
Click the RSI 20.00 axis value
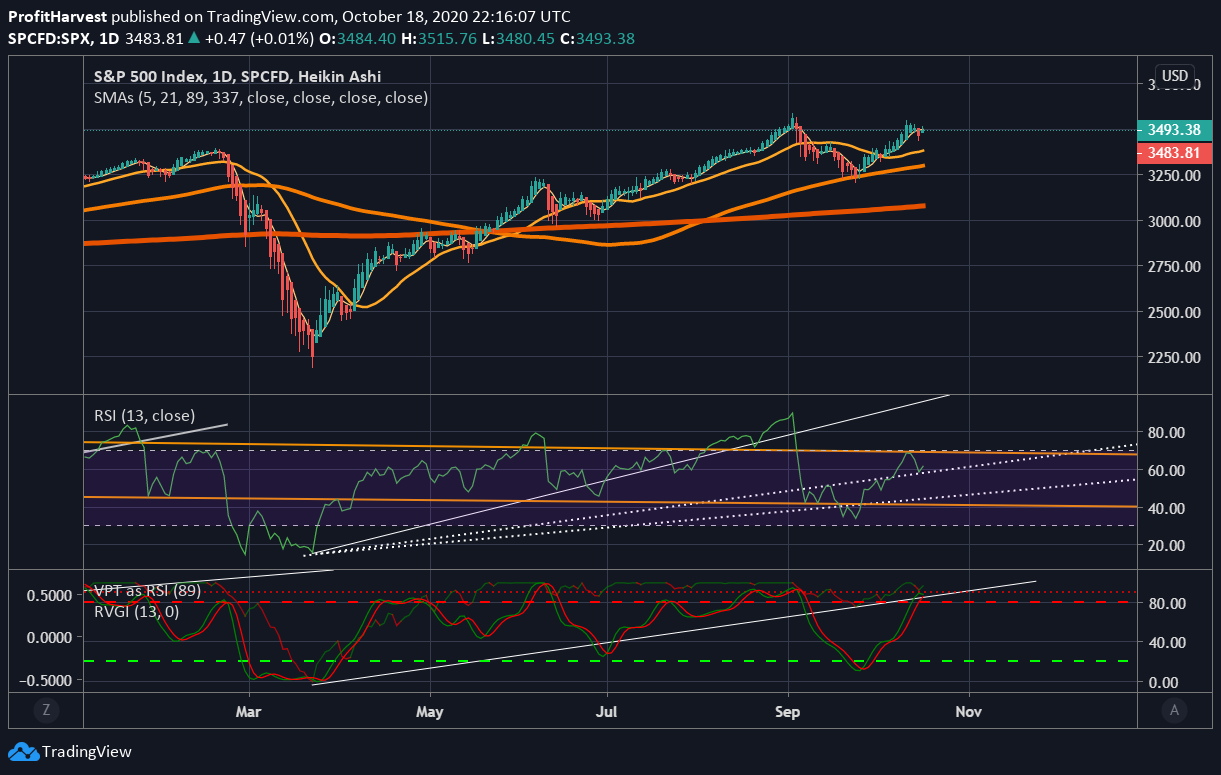1167,546
